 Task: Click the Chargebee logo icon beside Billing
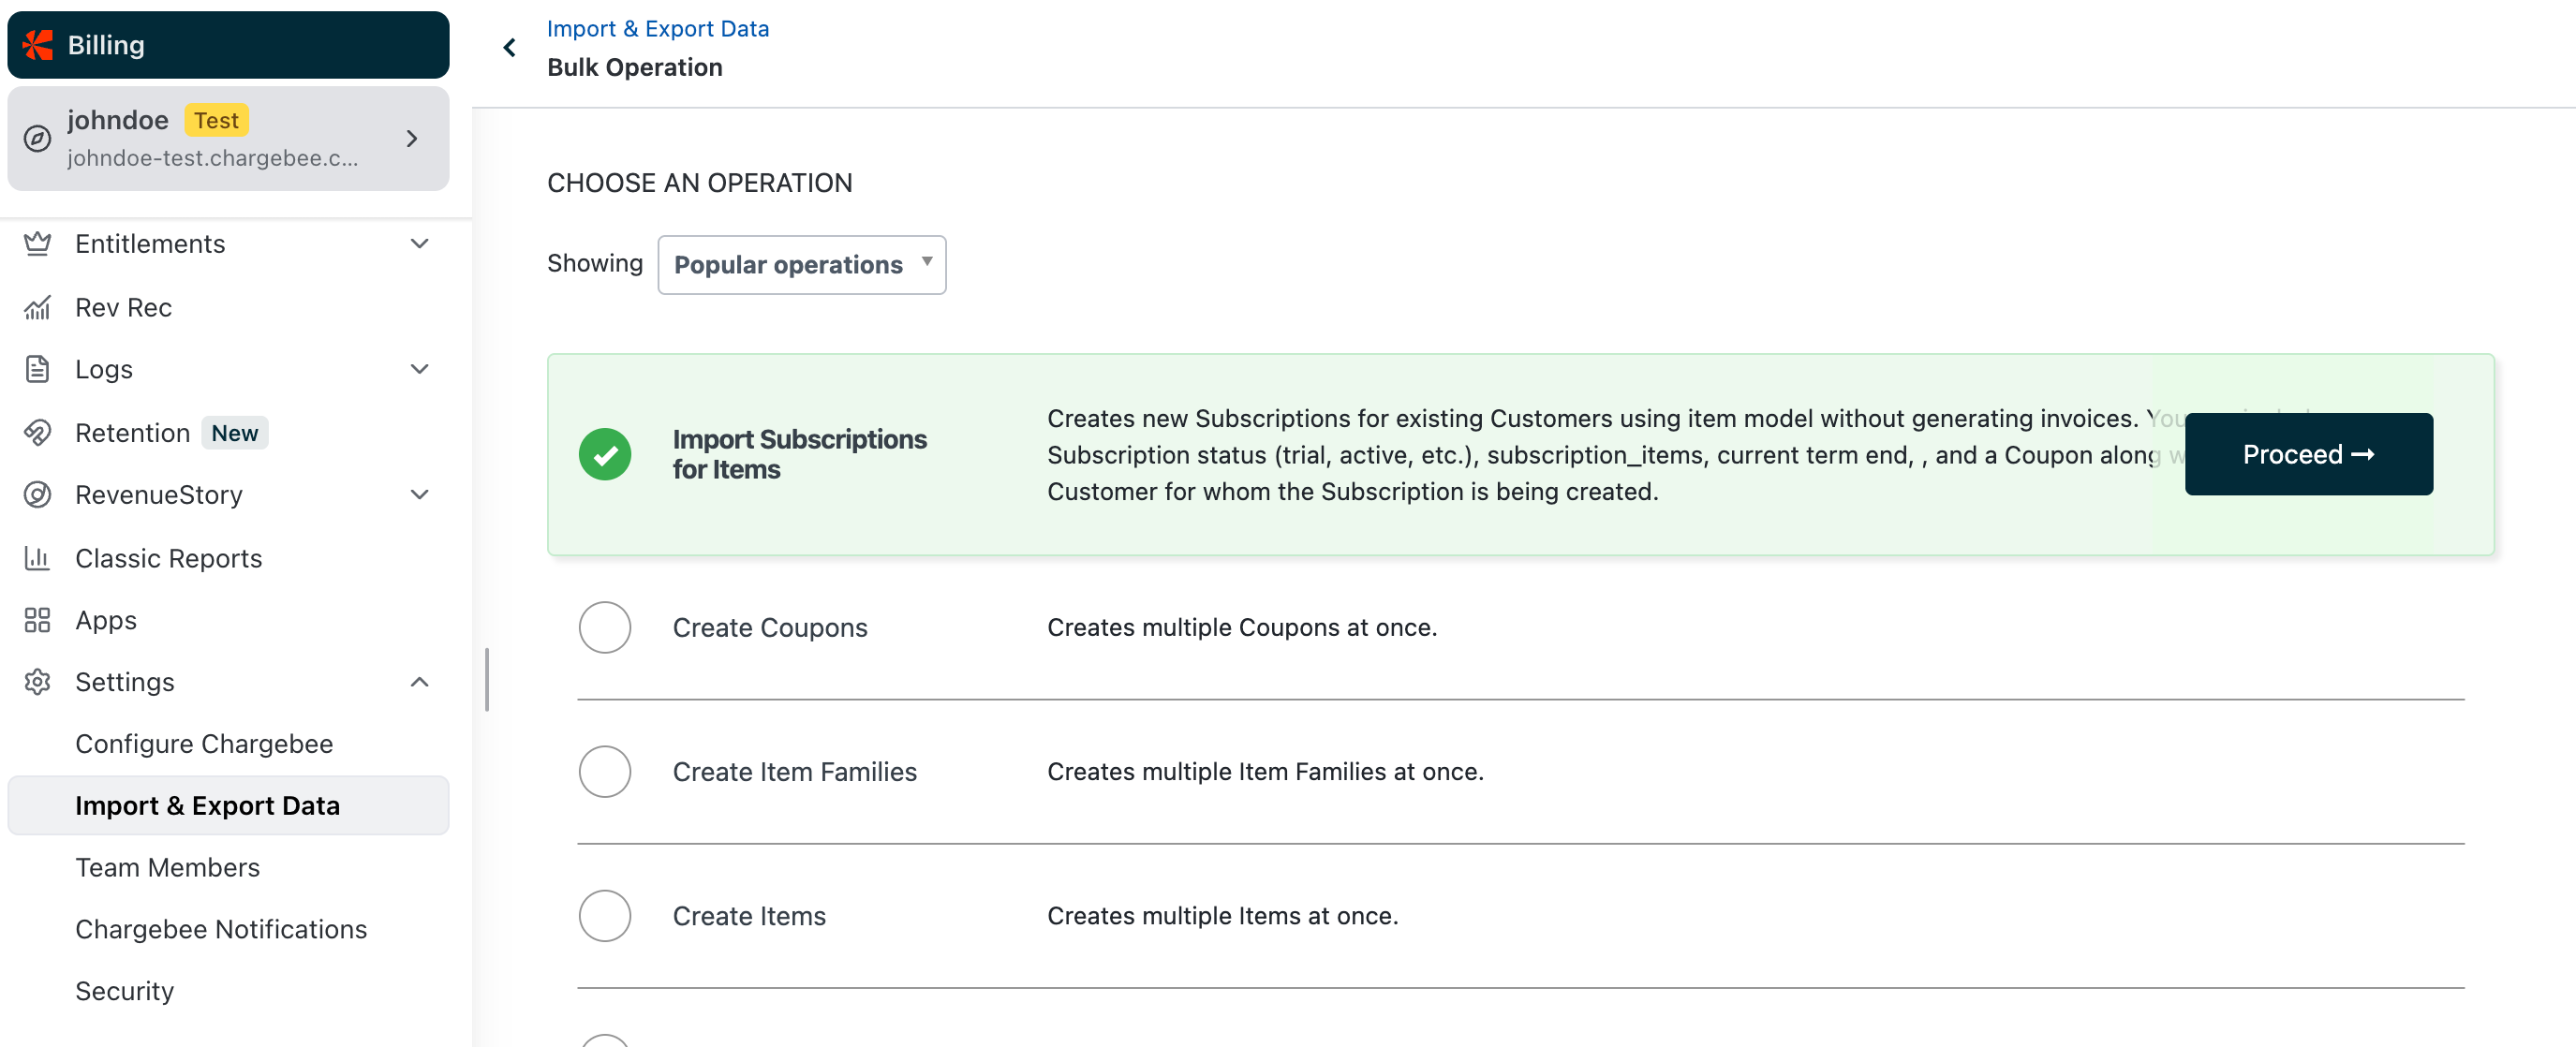pos(38,45)
